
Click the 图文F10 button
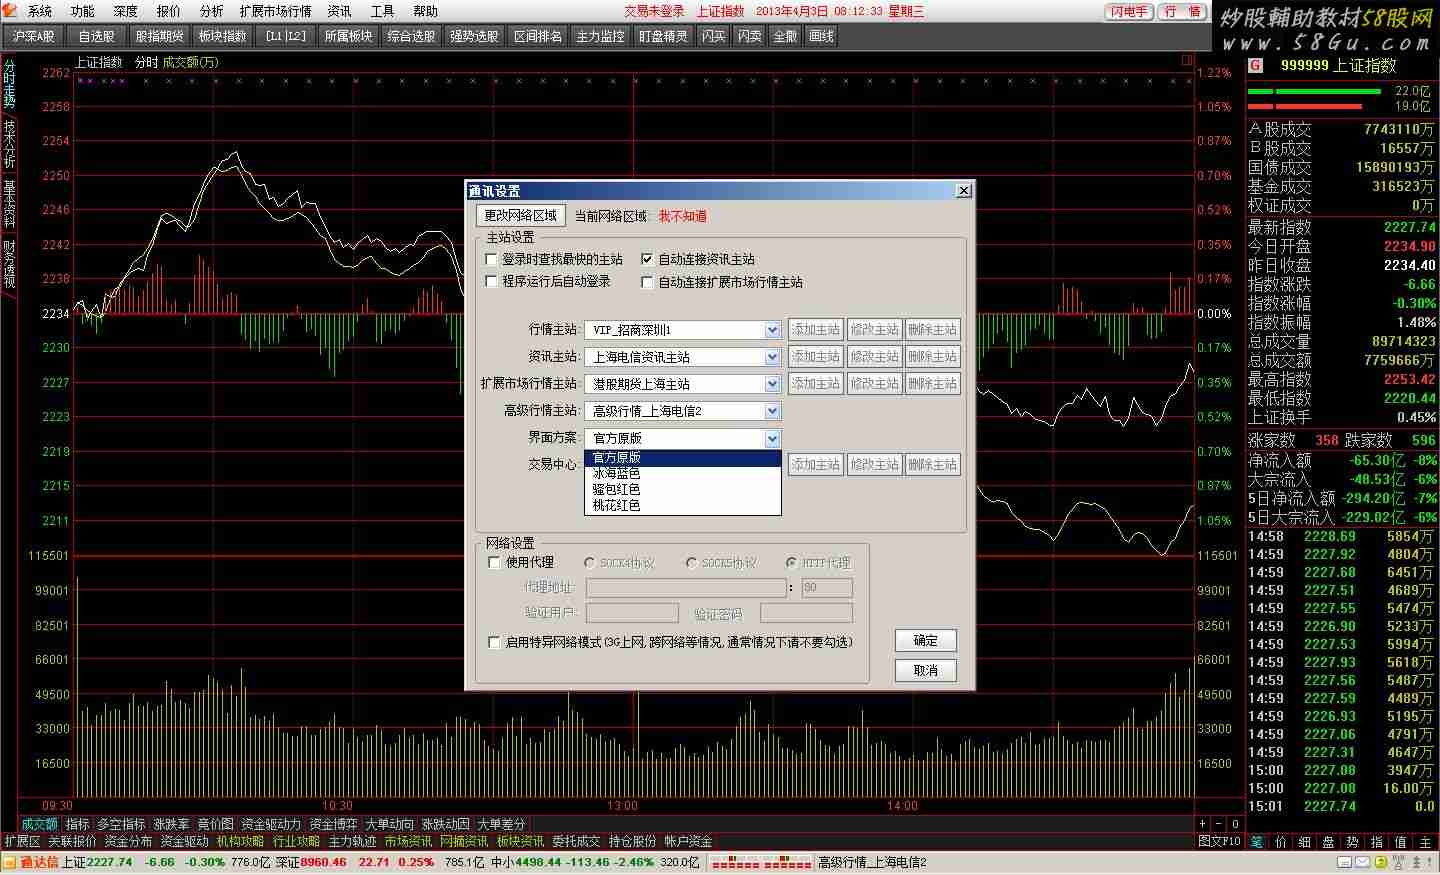(x=1219, y=842)
